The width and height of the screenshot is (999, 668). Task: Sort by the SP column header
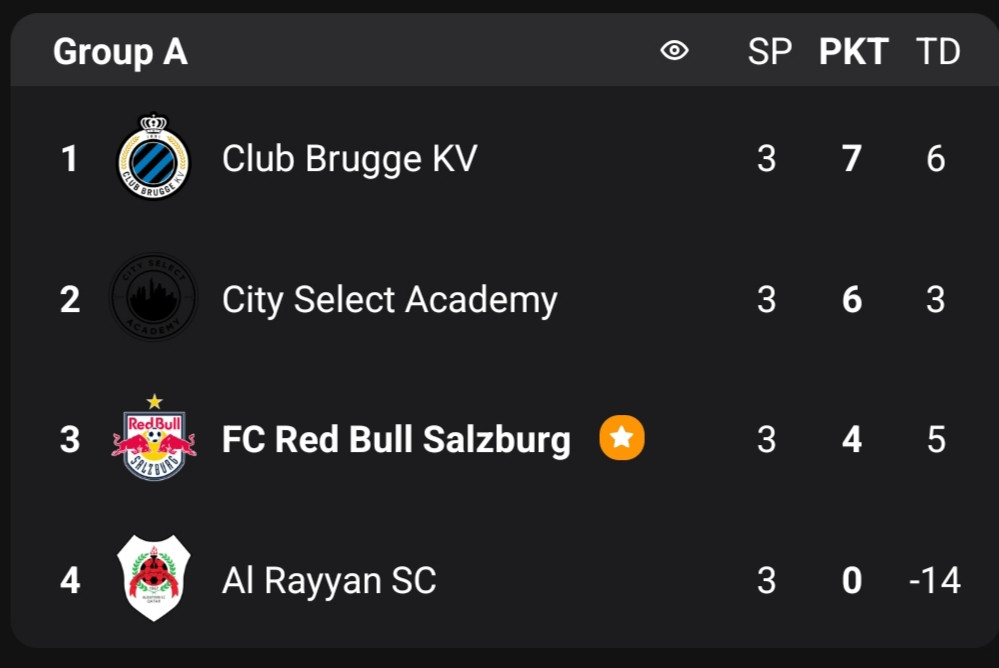pyautogui.click(x=769, y=52)
